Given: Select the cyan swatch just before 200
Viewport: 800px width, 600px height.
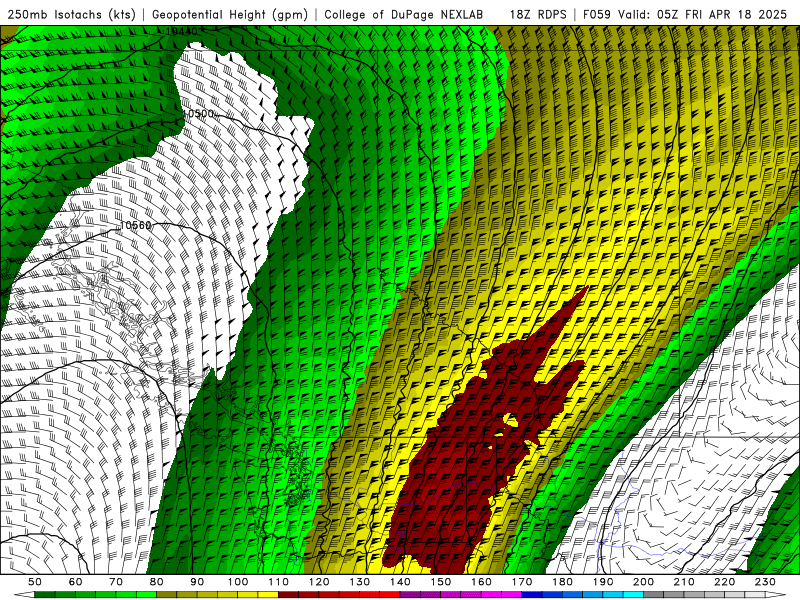Looking at the screenshot, I should coord(634,595).
